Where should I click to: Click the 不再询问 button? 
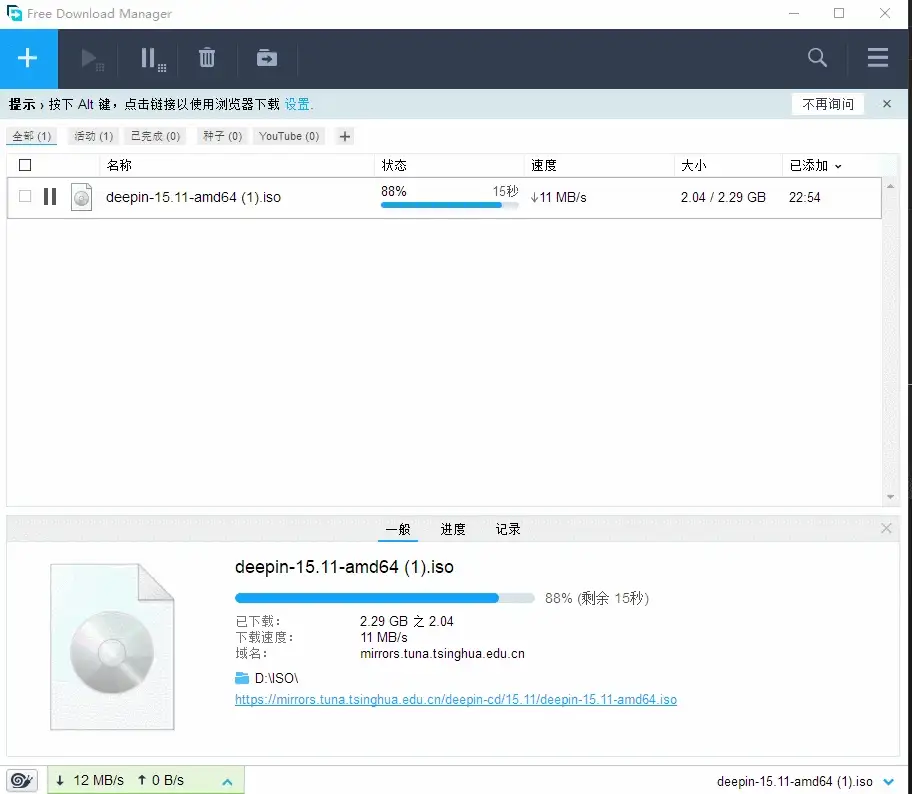point(828,104)
